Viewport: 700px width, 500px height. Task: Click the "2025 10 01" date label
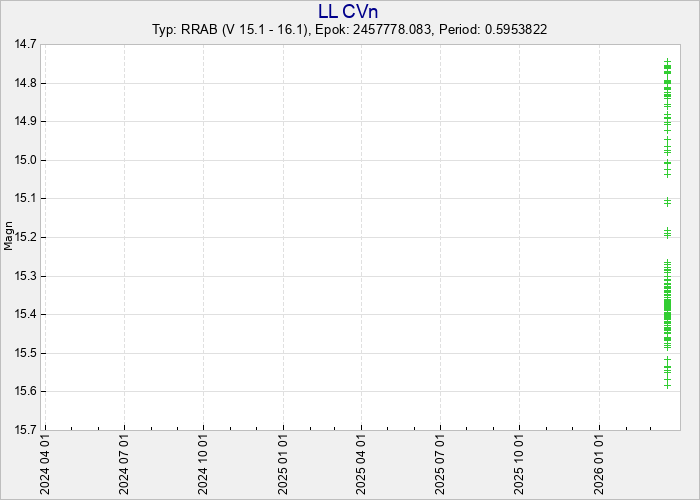[x=520, y=465]
